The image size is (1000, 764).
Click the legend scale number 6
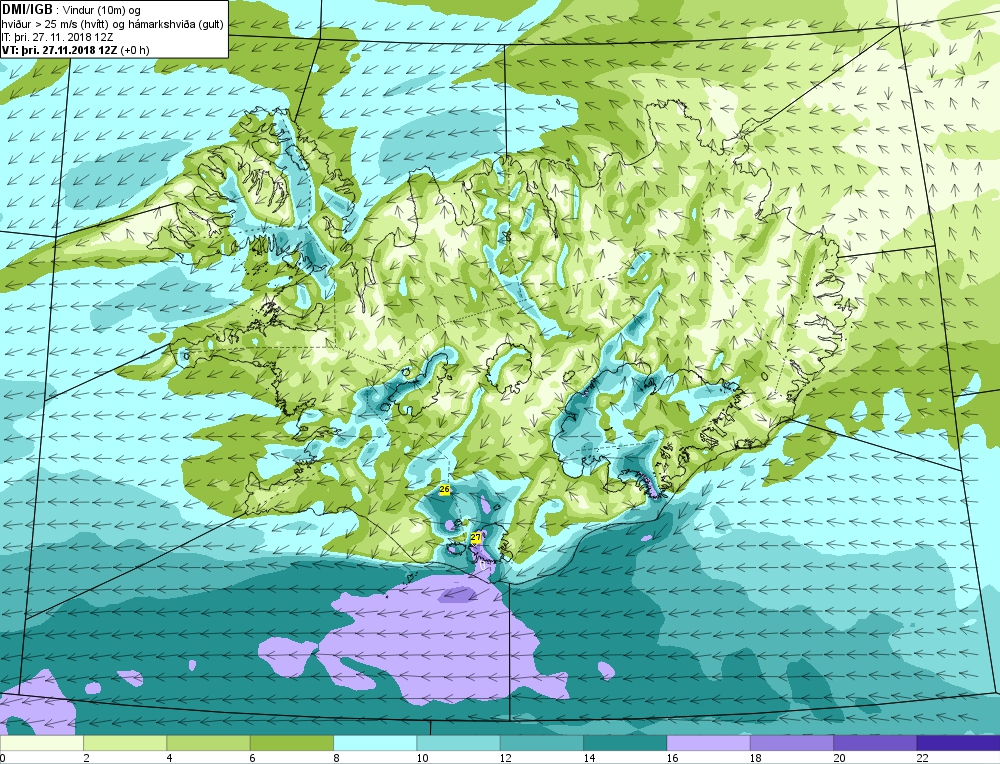(x=253, y=758)
